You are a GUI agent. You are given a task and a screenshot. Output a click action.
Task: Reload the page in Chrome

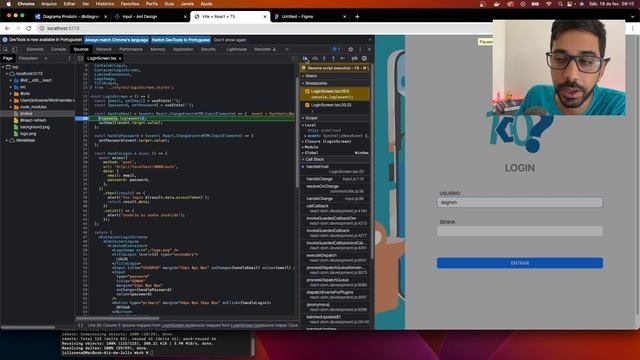[x=28, y=28]
